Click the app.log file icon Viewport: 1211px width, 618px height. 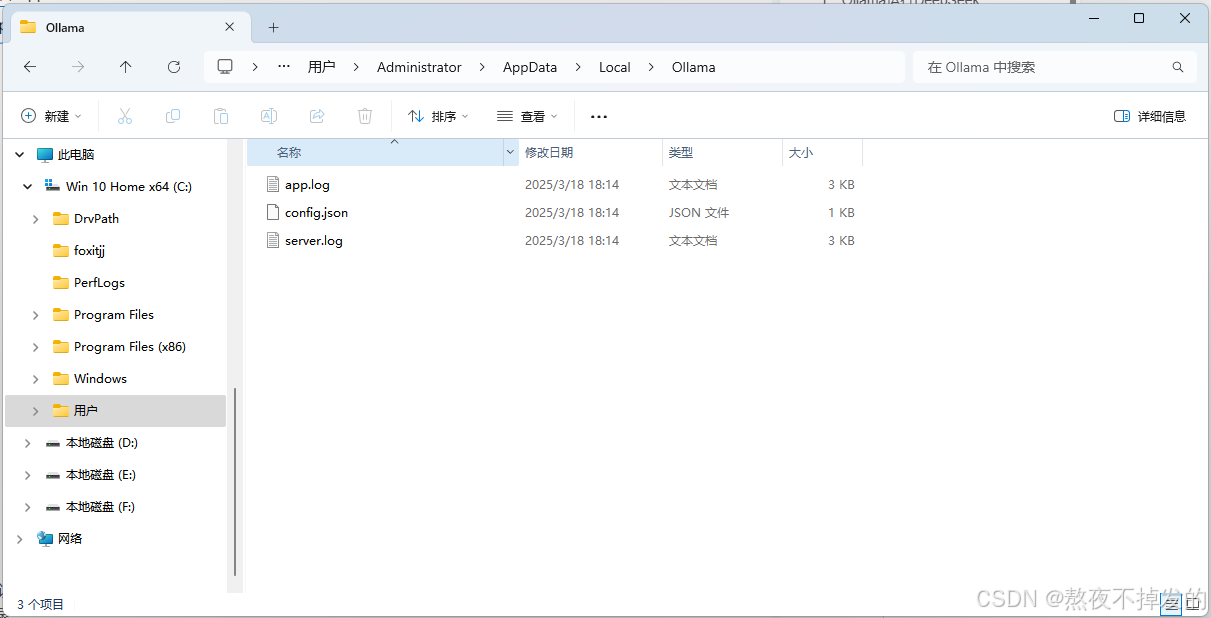[x=274, y=184]
